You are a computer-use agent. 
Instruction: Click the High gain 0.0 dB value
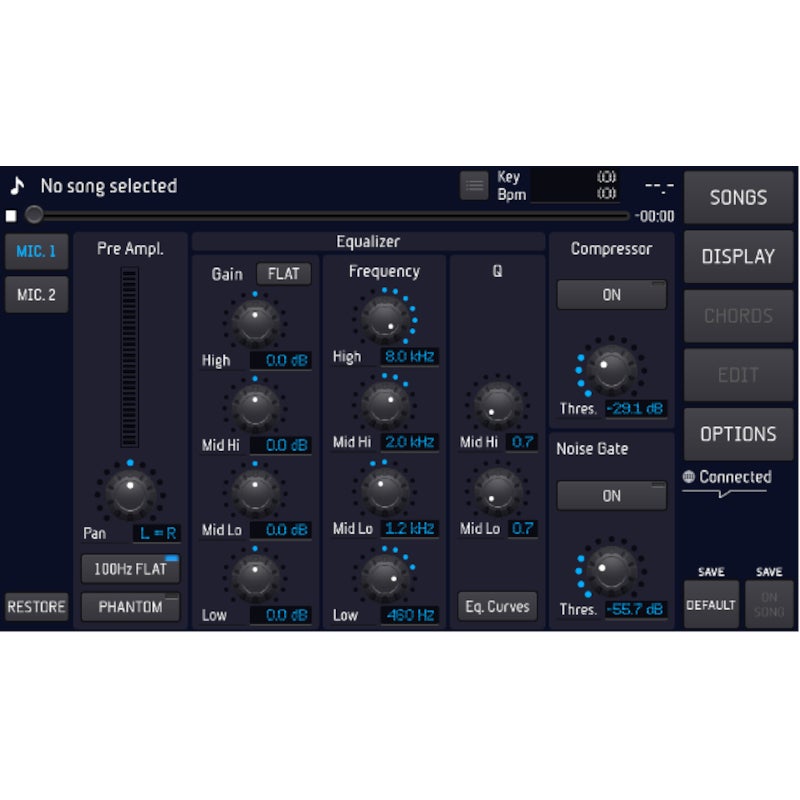tap(281, 361)
